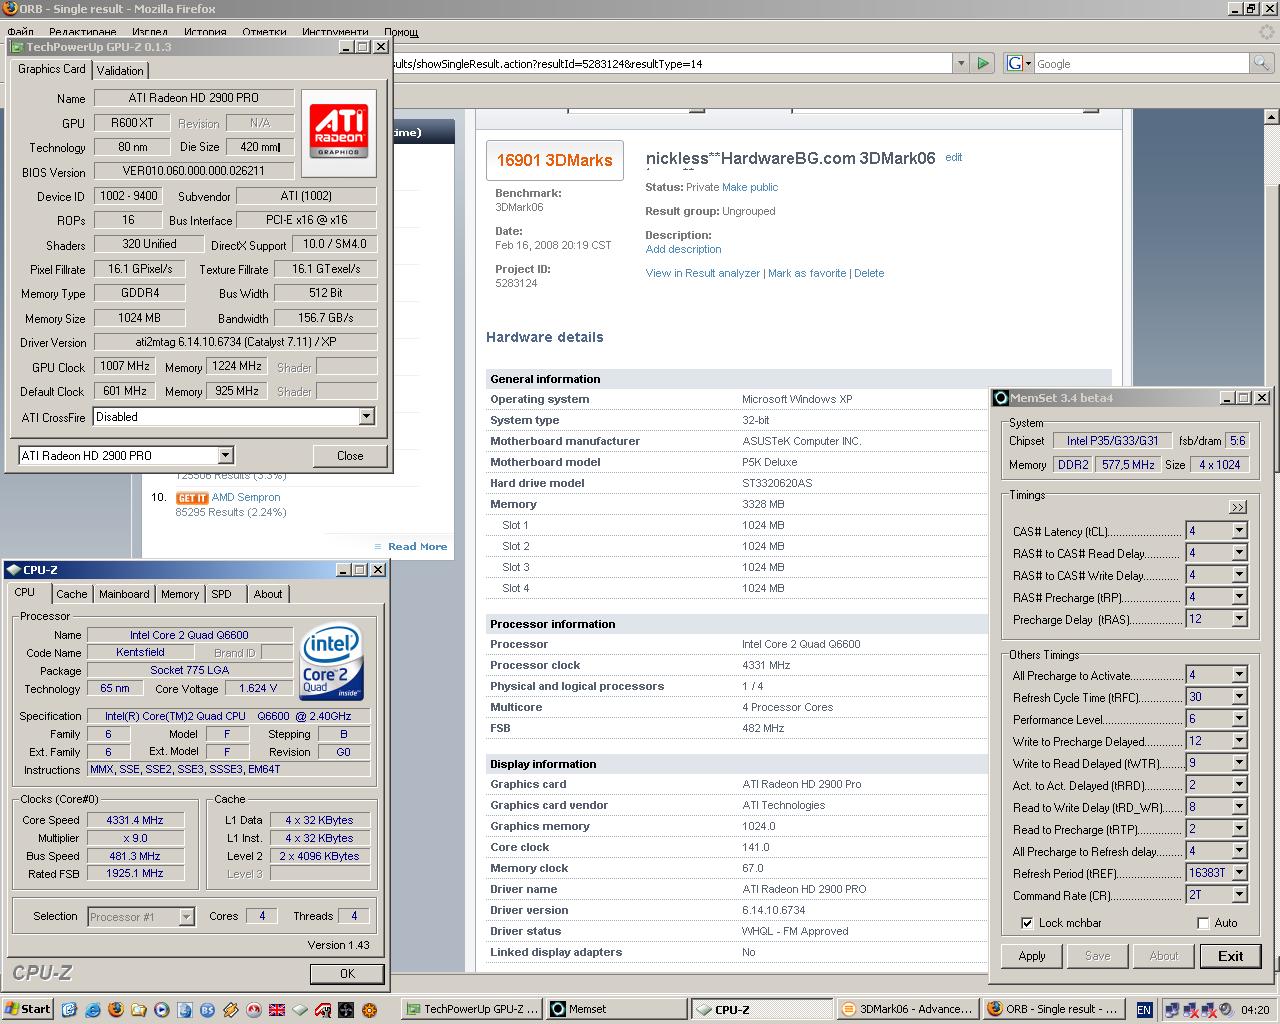Open the Performance Level dropdown

(1239, 719)
